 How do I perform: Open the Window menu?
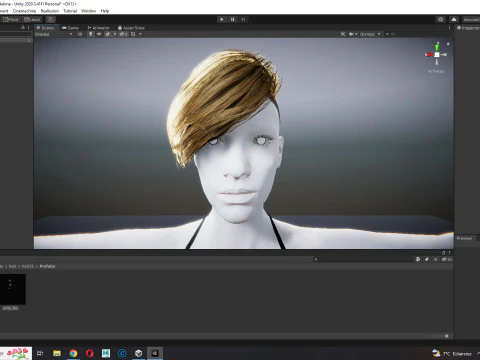(x=88, y=11)
